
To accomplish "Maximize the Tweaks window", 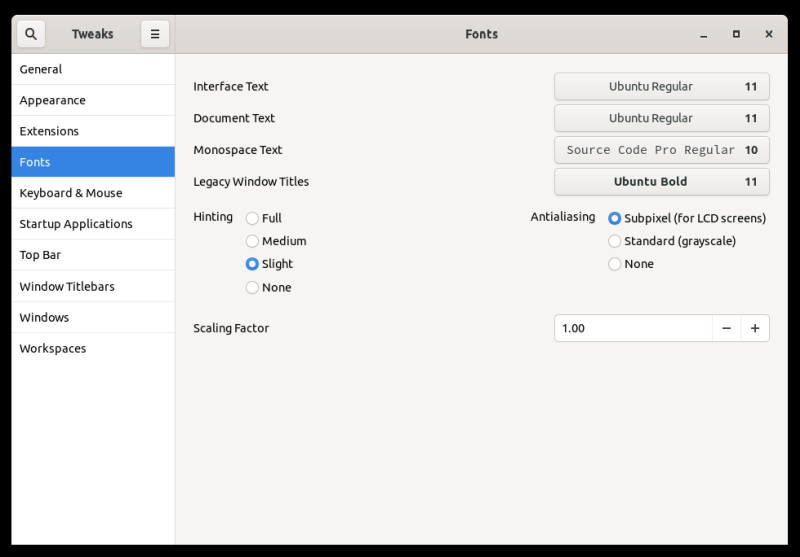I will coord(736,34).
